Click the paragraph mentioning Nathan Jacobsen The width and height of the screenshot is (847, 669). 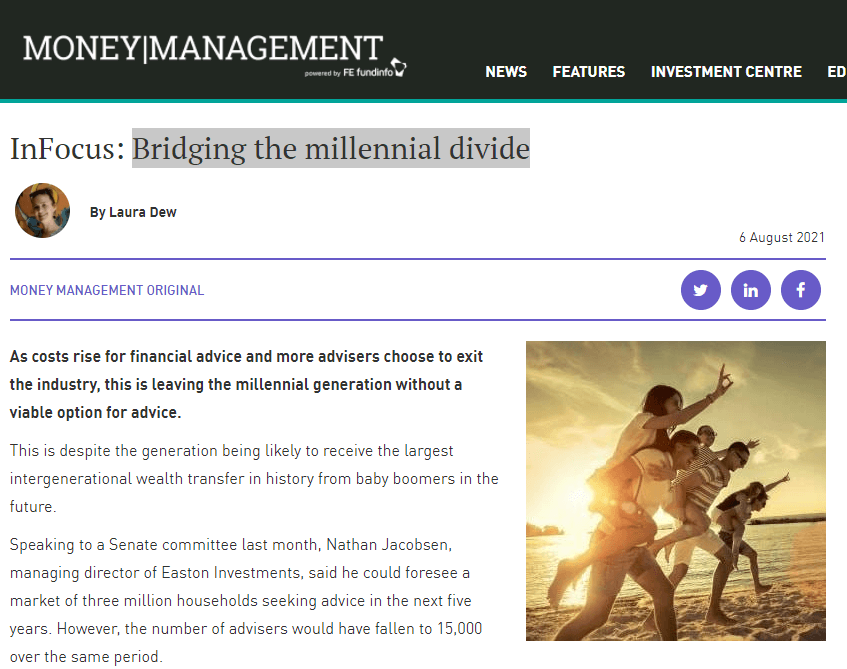click(246, 600)
